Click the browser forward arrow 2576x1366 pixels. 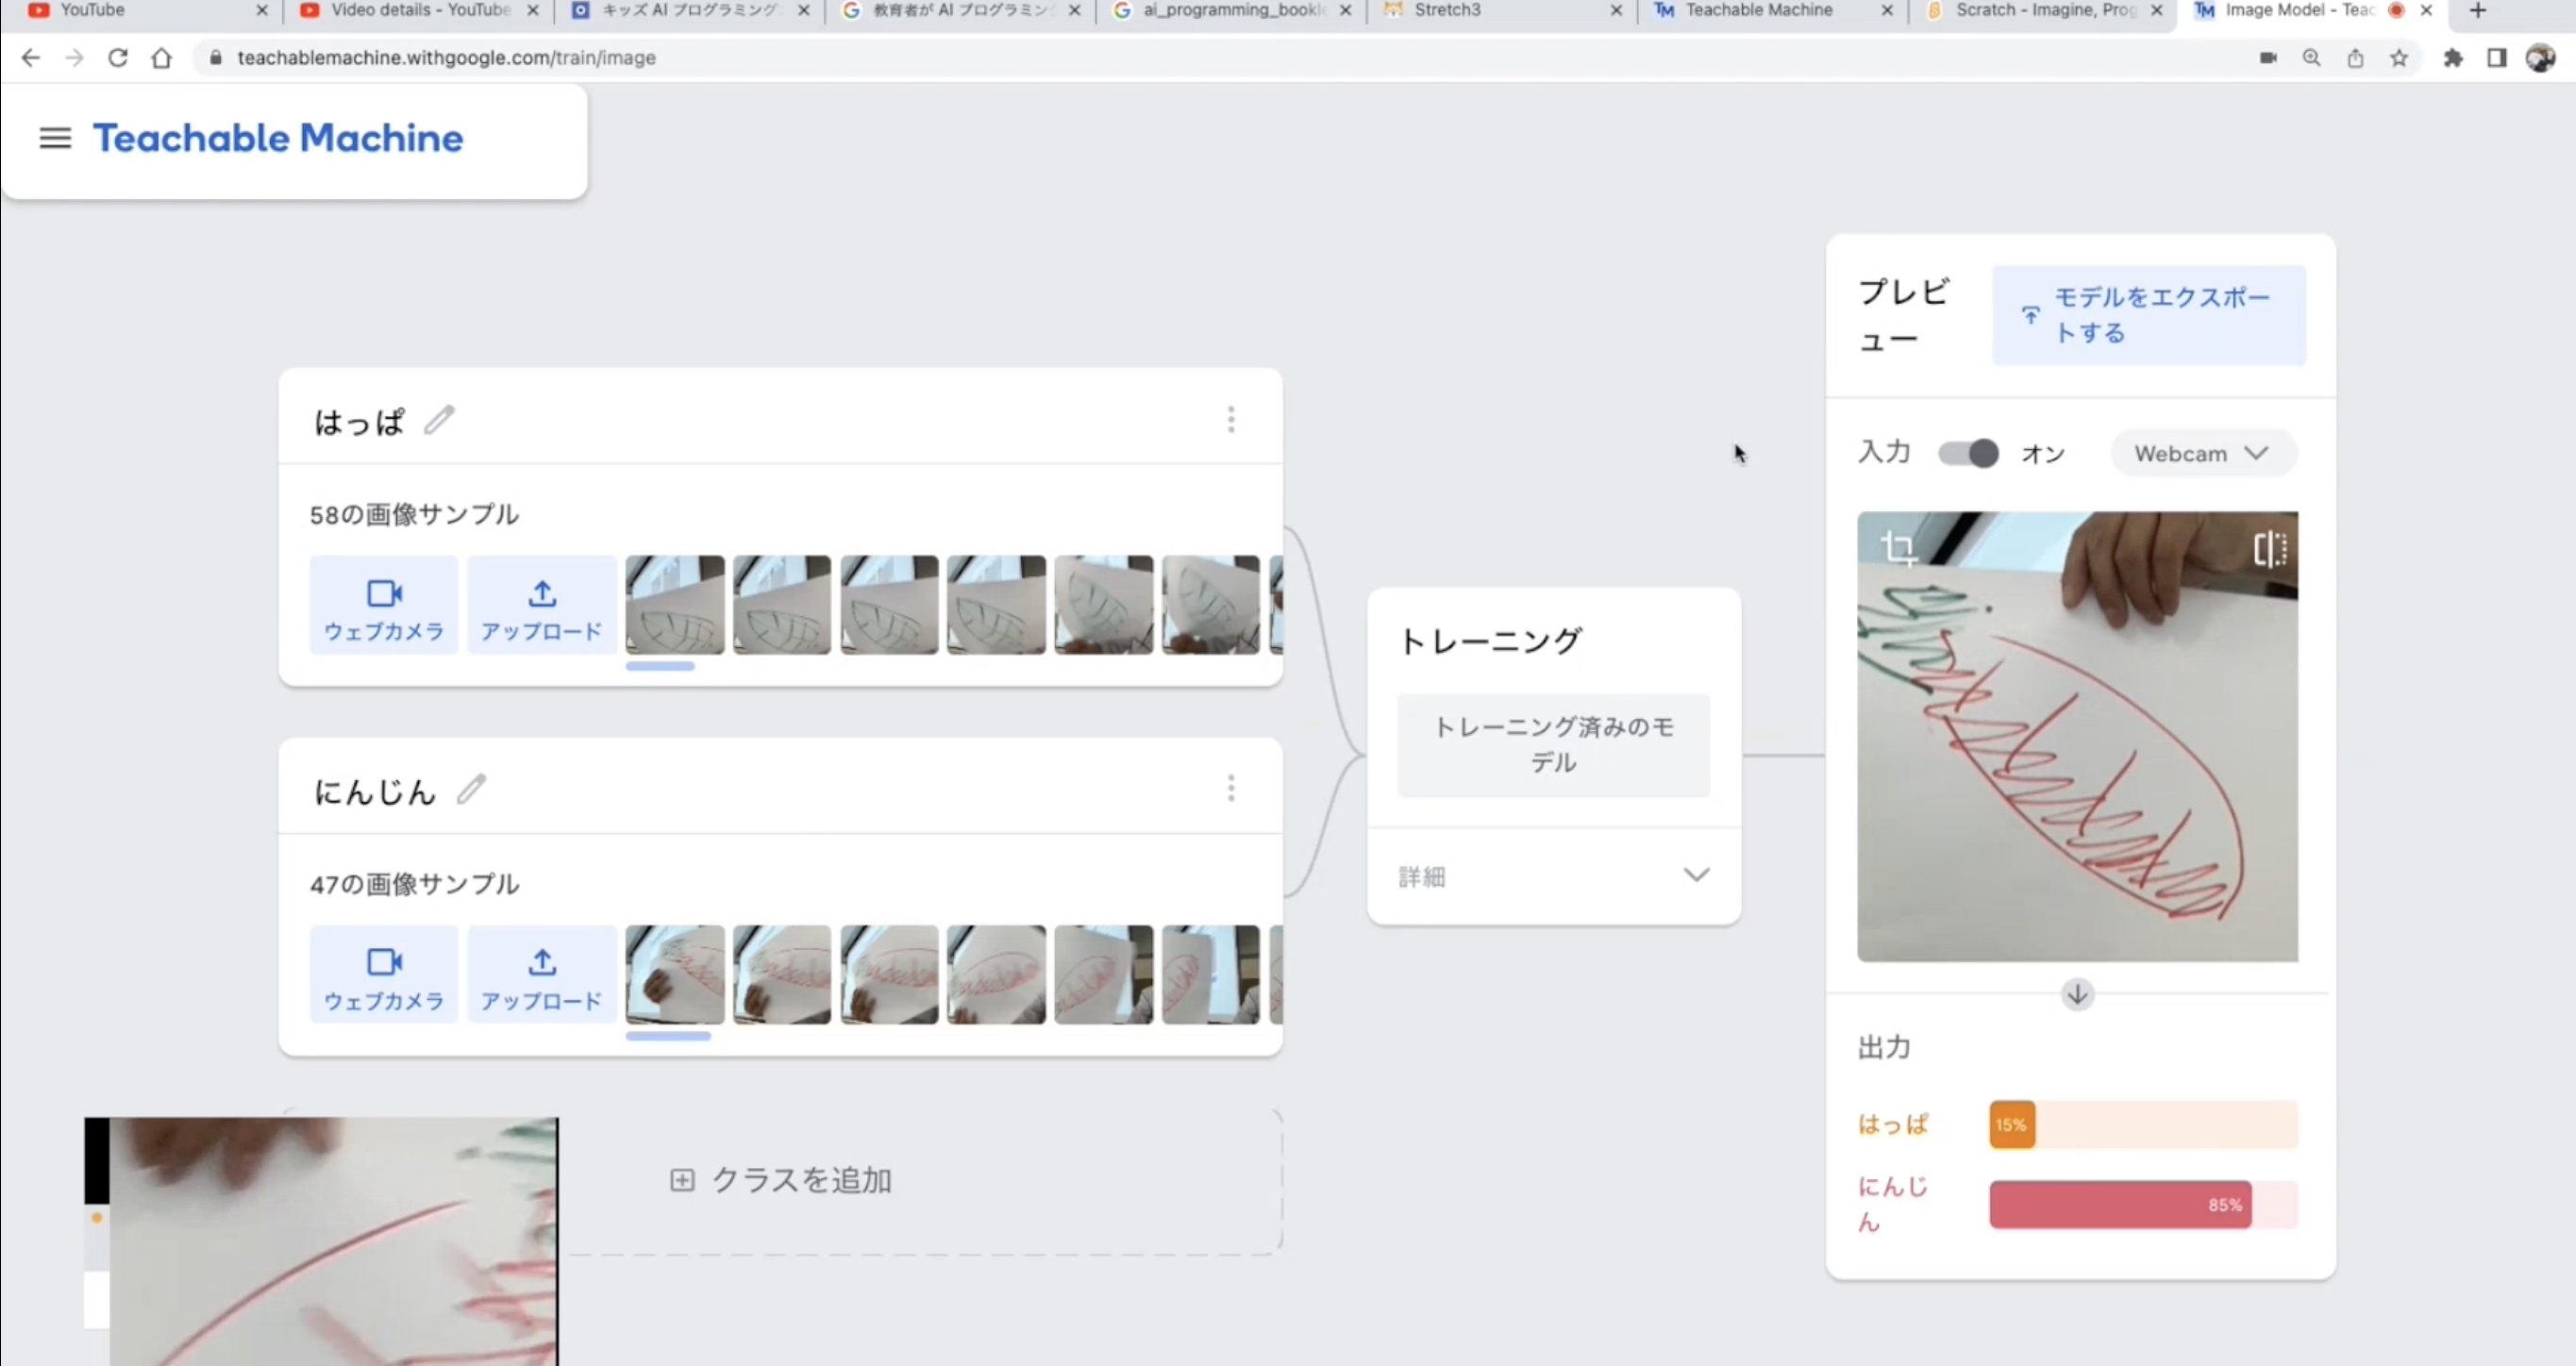tap(74, 58)
